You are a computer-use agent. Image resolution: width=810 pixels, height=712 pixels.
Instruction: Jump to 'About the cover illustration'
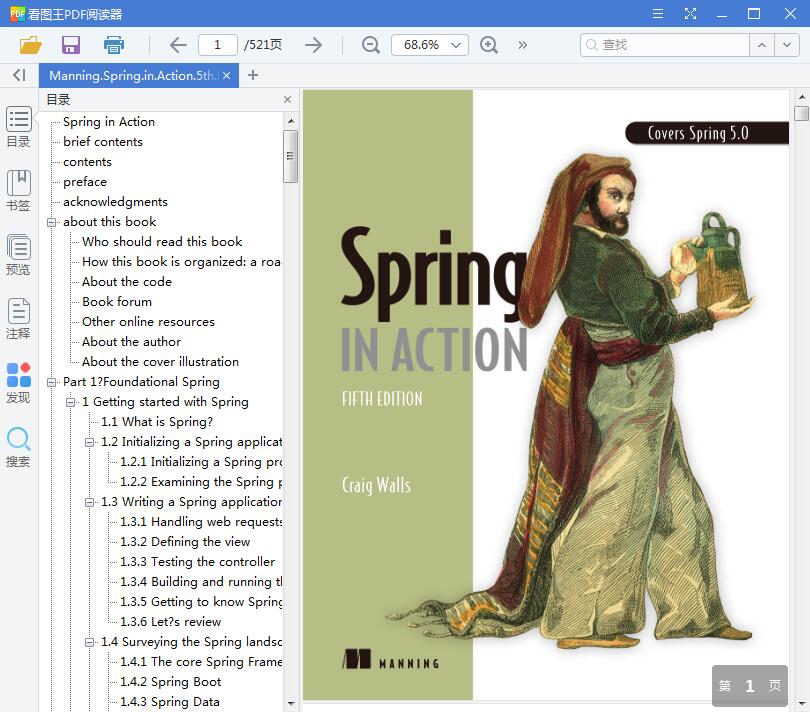pos(160,362)
